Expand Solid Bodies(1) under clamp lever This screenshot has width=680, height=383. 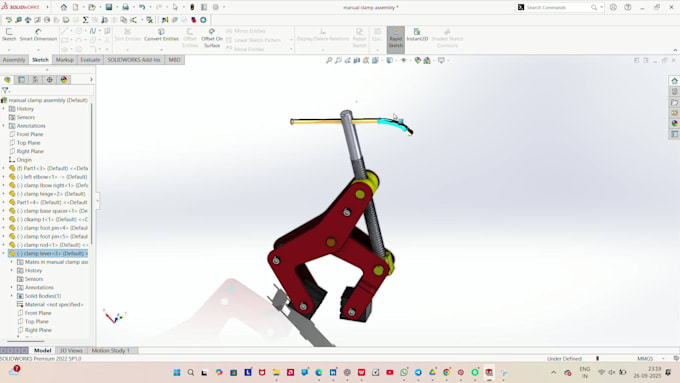[12, 296]
